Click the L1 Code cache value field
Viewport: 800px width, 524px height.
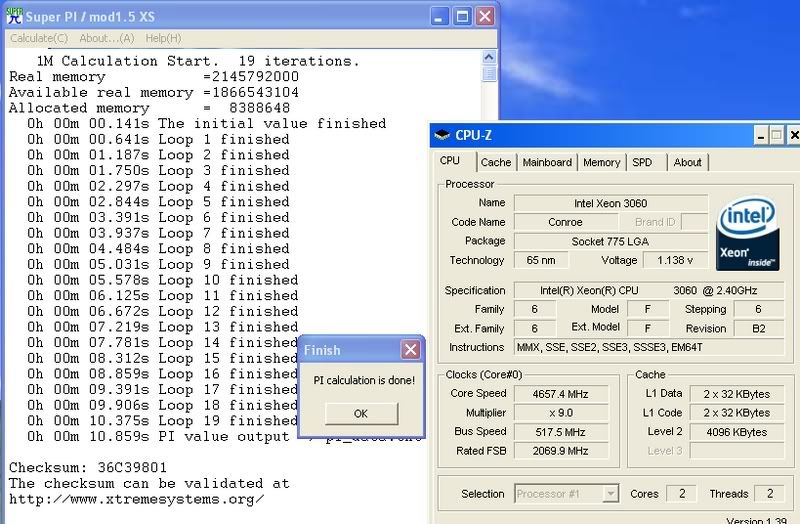737,413
